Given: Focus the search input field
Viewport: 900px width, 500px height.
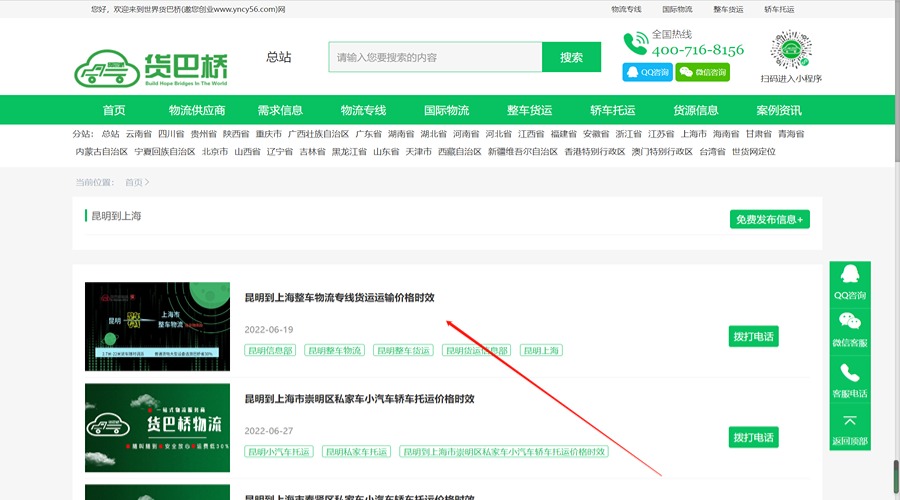Looking at the screenshot, I should tap(435, 57).
